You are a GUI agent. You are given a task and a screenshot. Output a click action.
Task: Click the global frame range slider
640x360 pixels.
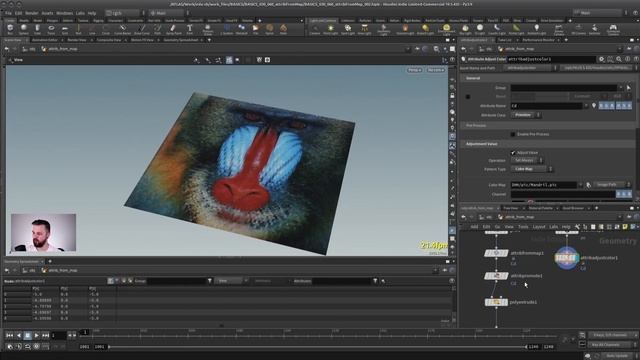[318, 347]
